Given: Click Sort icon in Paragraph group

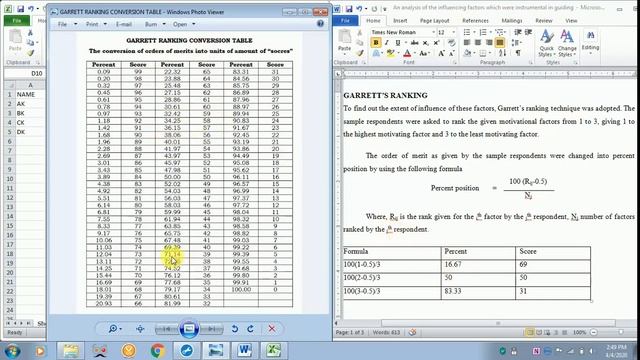Looking at the screenshot, I should [502, 53].
